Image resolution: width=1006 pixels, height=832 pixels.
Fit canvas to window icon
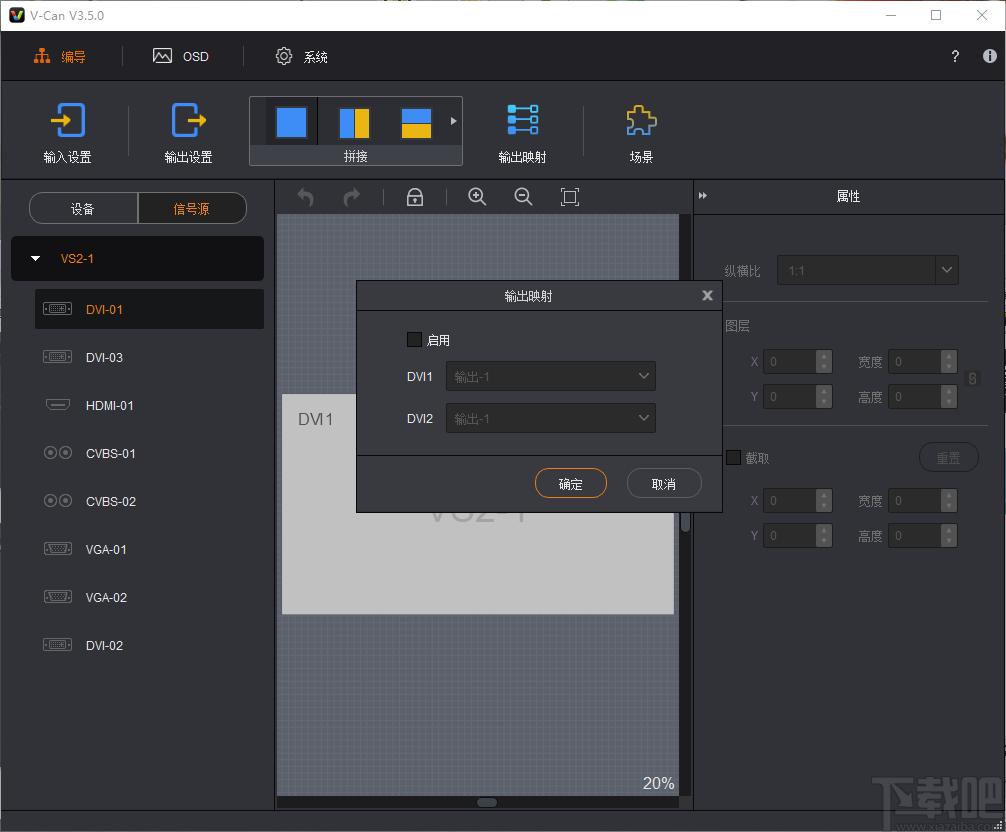pyautogui.click(x=570, y=197)
